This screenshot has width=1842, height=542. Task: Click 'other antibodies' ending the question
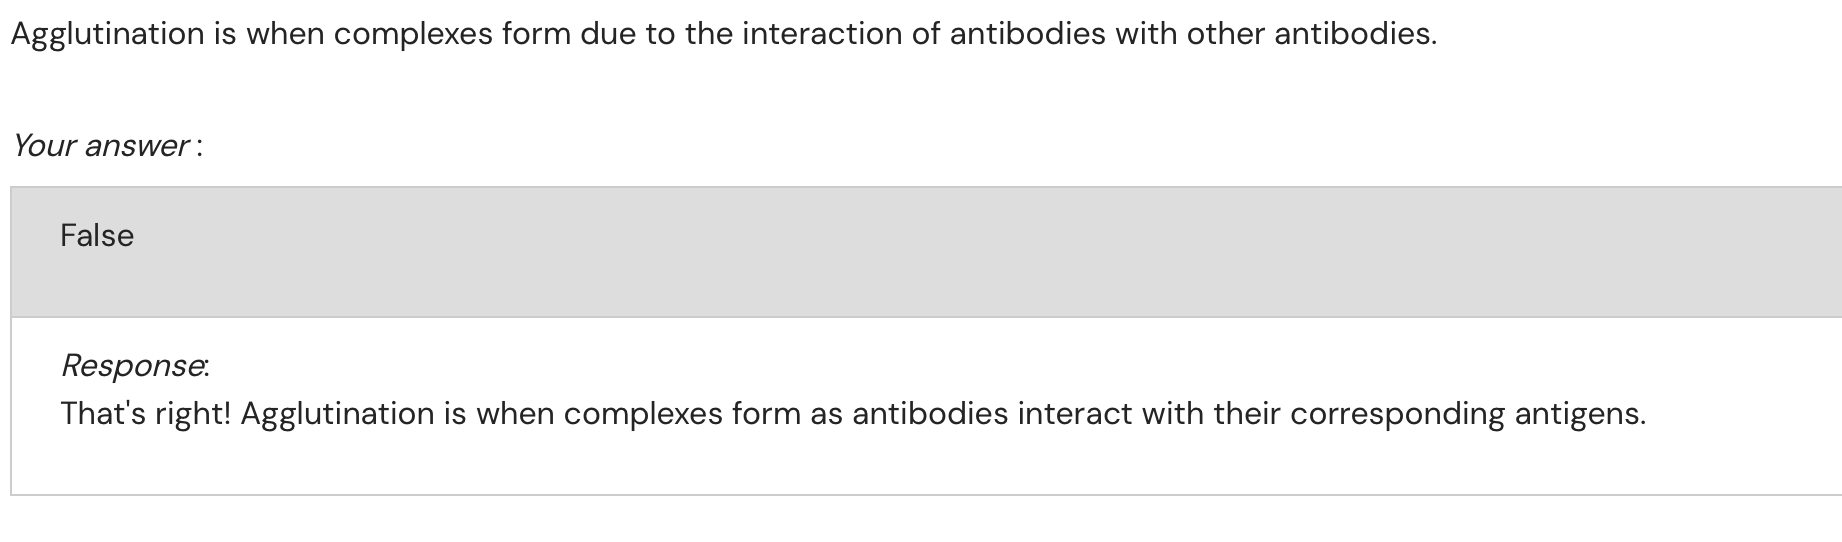[1310, 34]
